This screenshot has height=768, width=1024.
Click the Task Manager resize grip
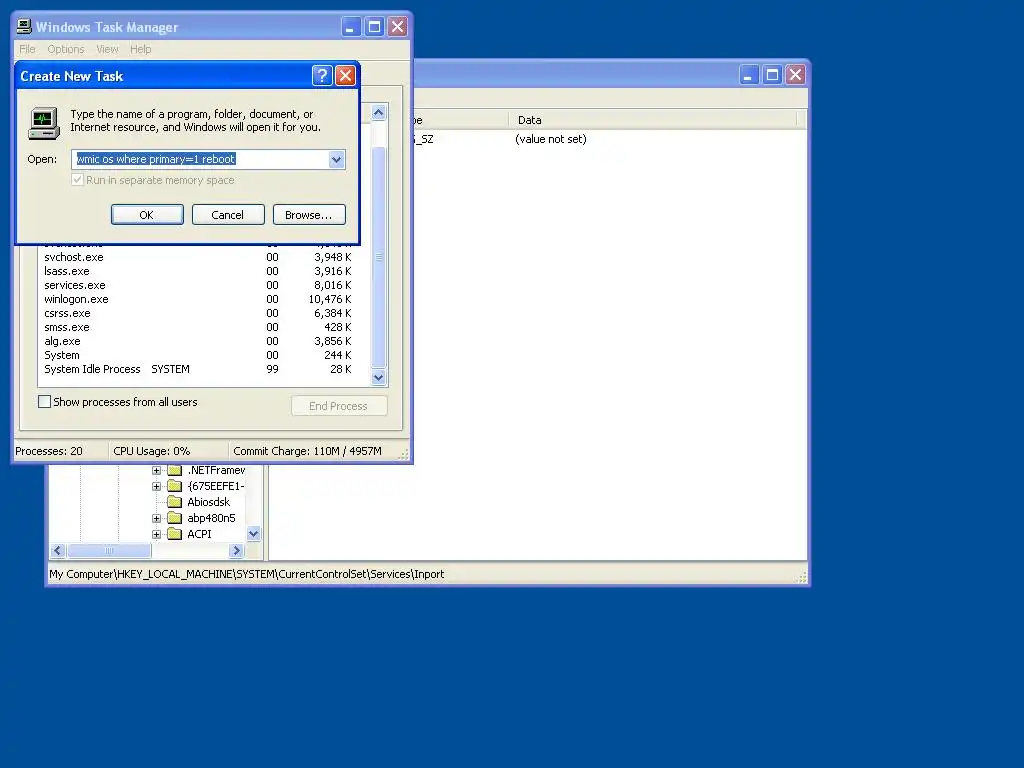404,453
